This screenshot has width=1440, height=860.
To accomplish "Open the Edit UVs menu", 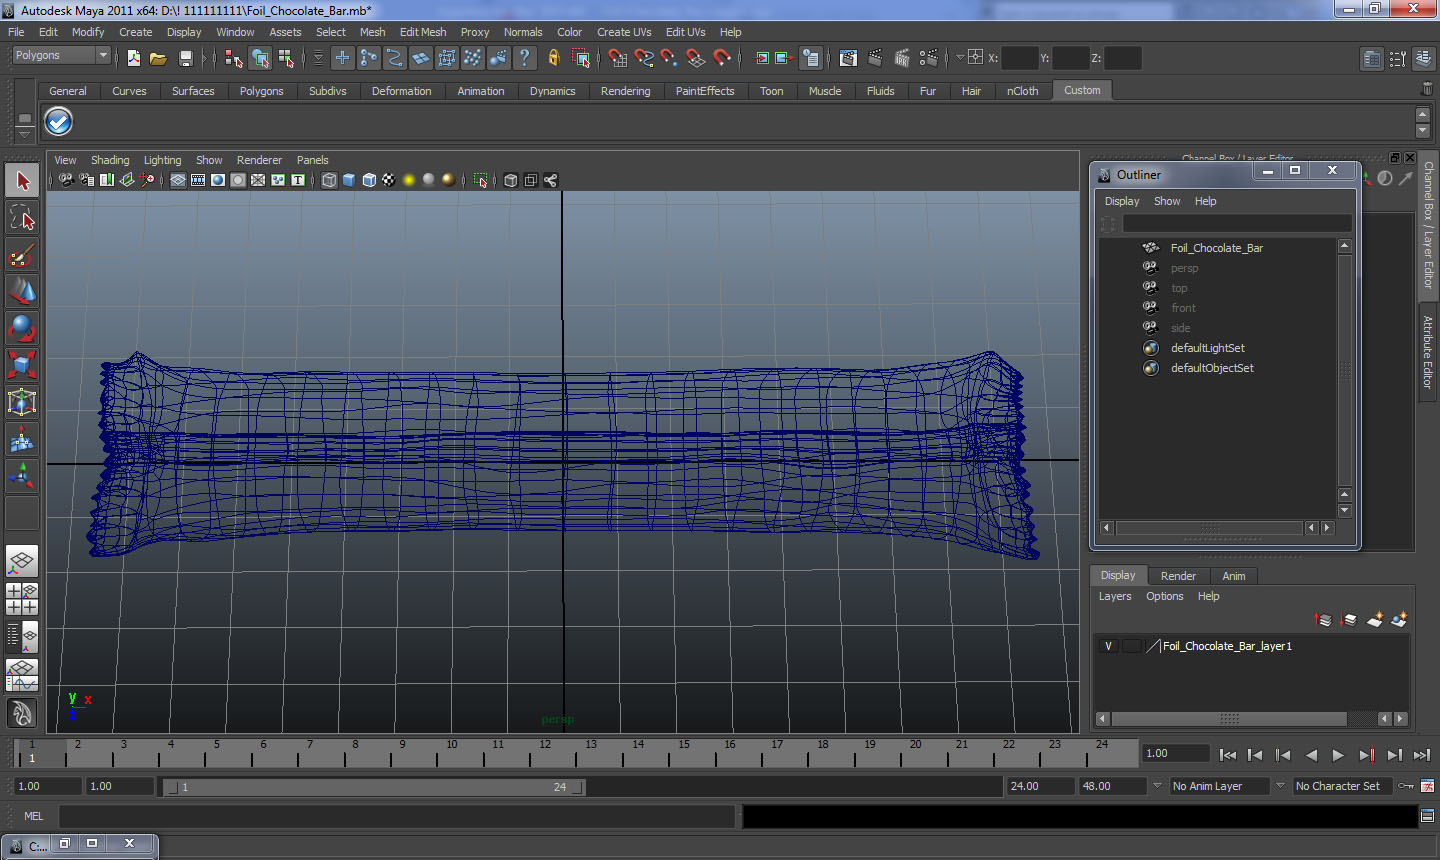I will [685, 32].
